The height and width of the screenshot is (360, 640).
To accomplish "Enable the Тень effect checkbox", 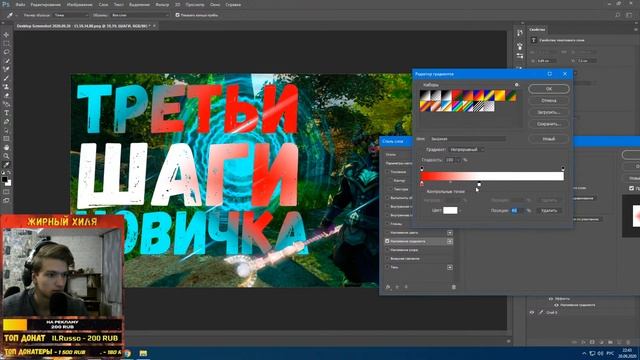I will [x=387, y=267].
